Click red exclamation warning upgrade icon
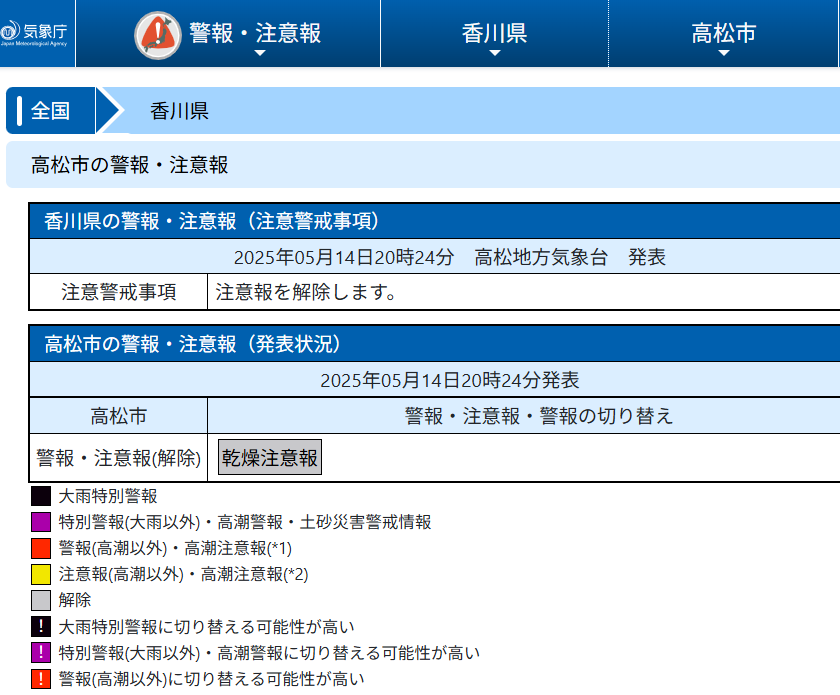 coord(41,679)
